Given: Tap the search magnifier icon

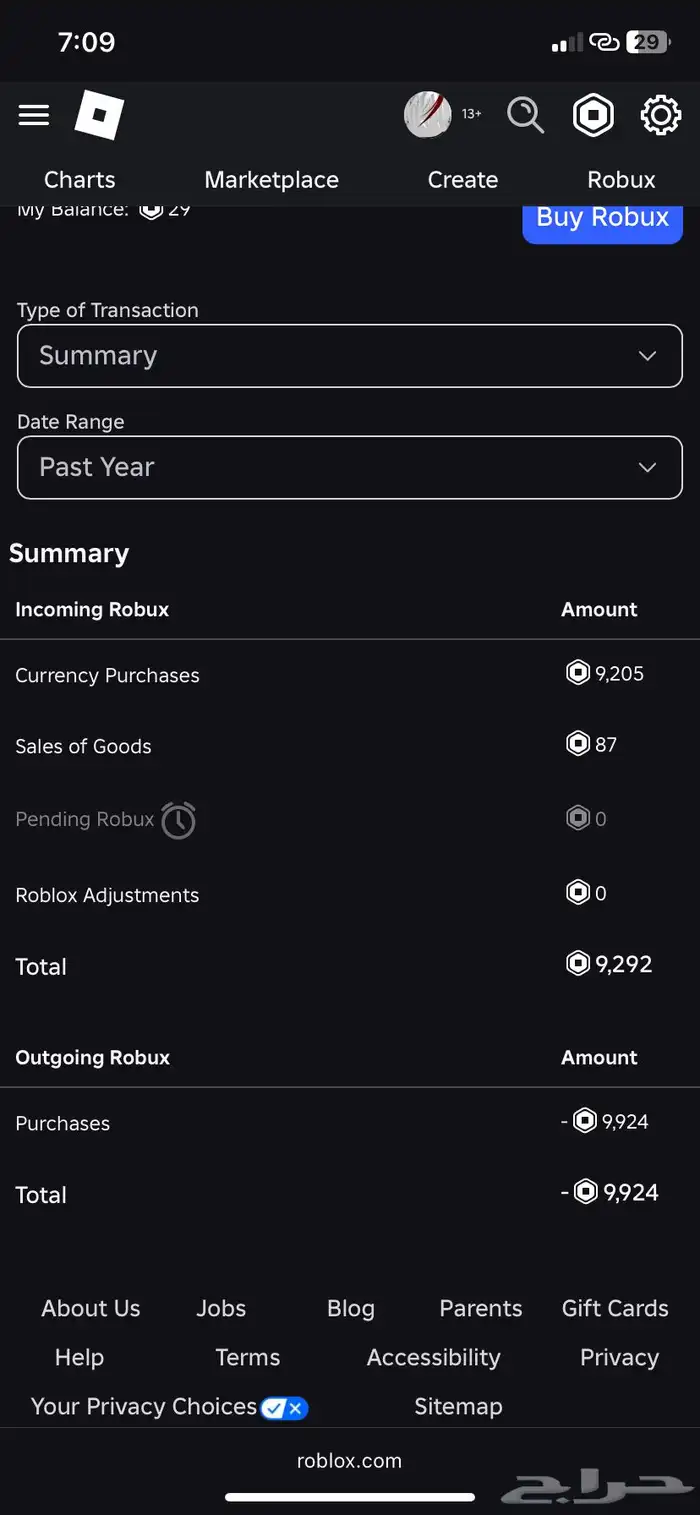Looking at the screenshot, I should 525,115.
